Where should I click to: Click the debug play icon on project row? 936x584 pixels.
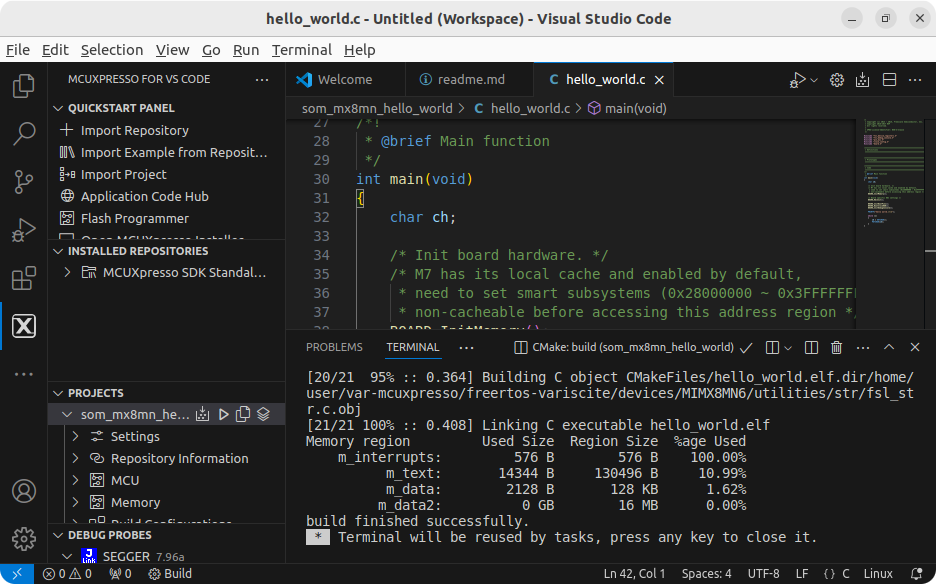pyautogui.click(x=223, y=414)
